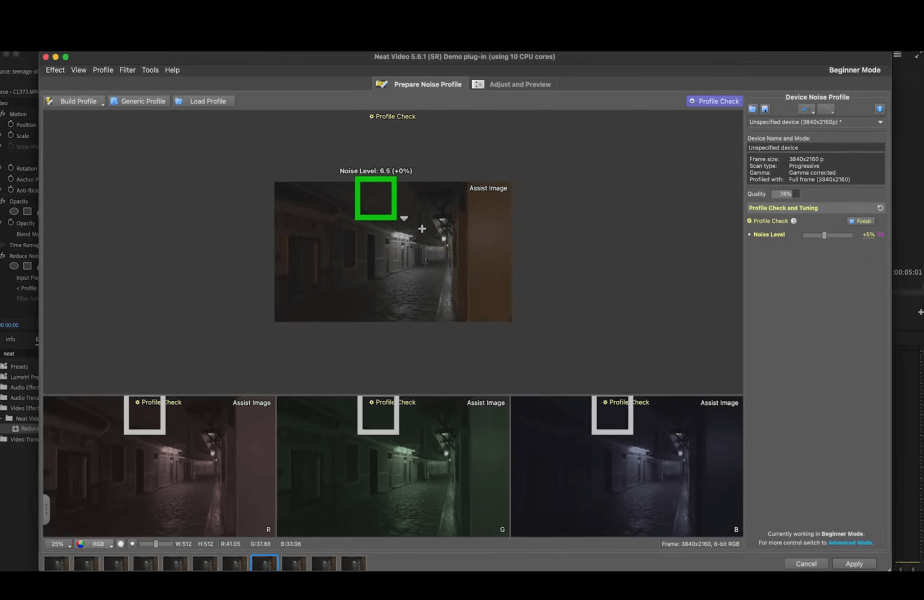Viewport: 924px width, 600px height.
Task: Click the large white circle icon in the status bar
Action: coord(121,544)
